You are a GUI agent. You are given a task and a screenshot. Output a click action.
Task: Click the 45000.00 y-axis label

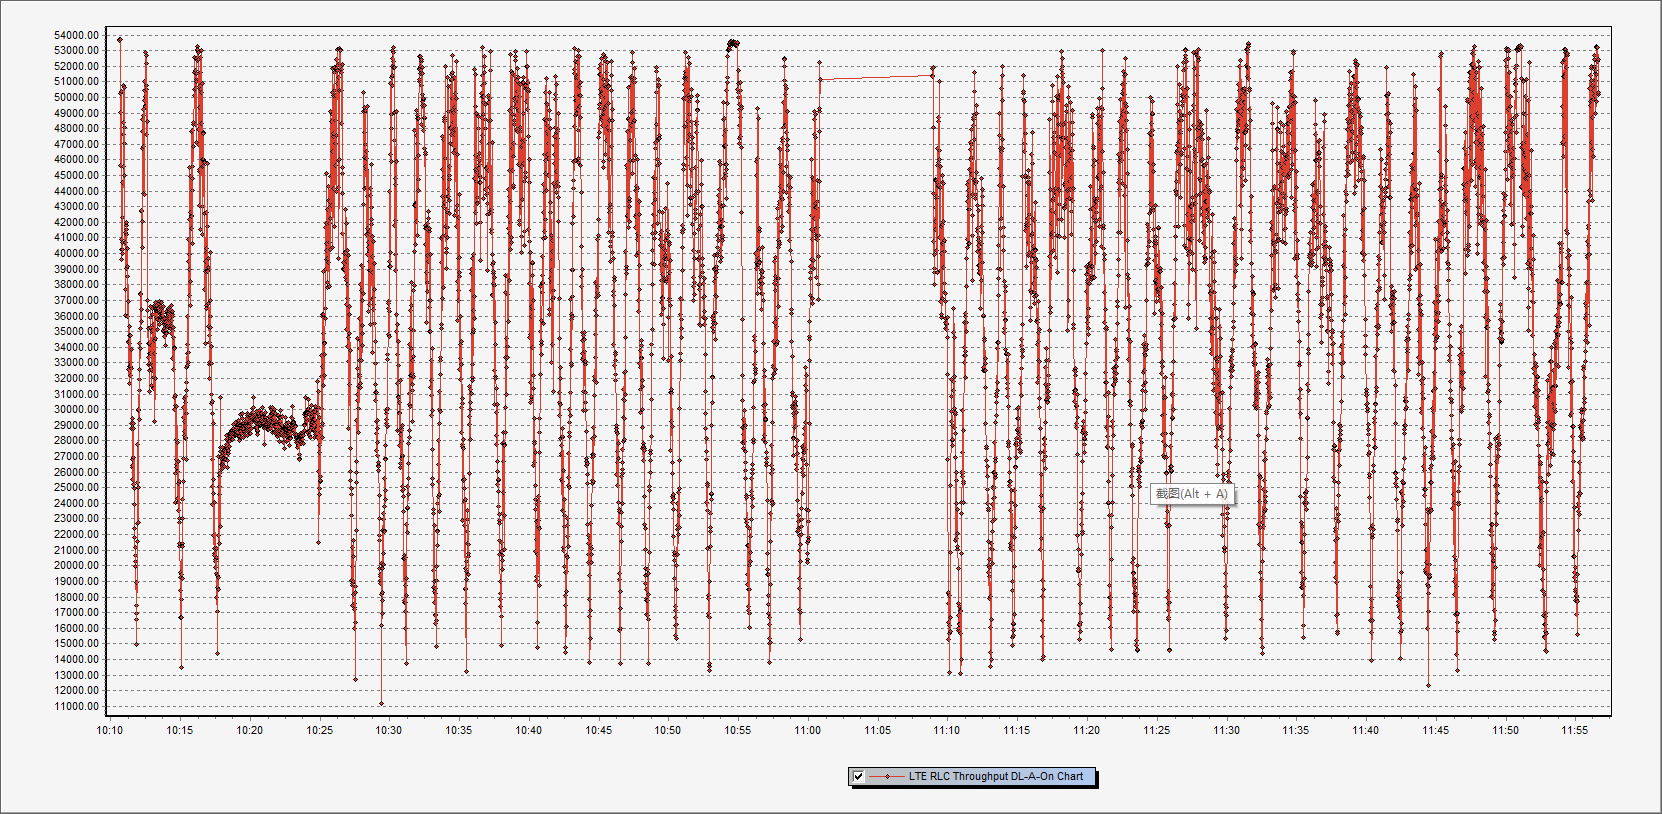coord(77,175)
